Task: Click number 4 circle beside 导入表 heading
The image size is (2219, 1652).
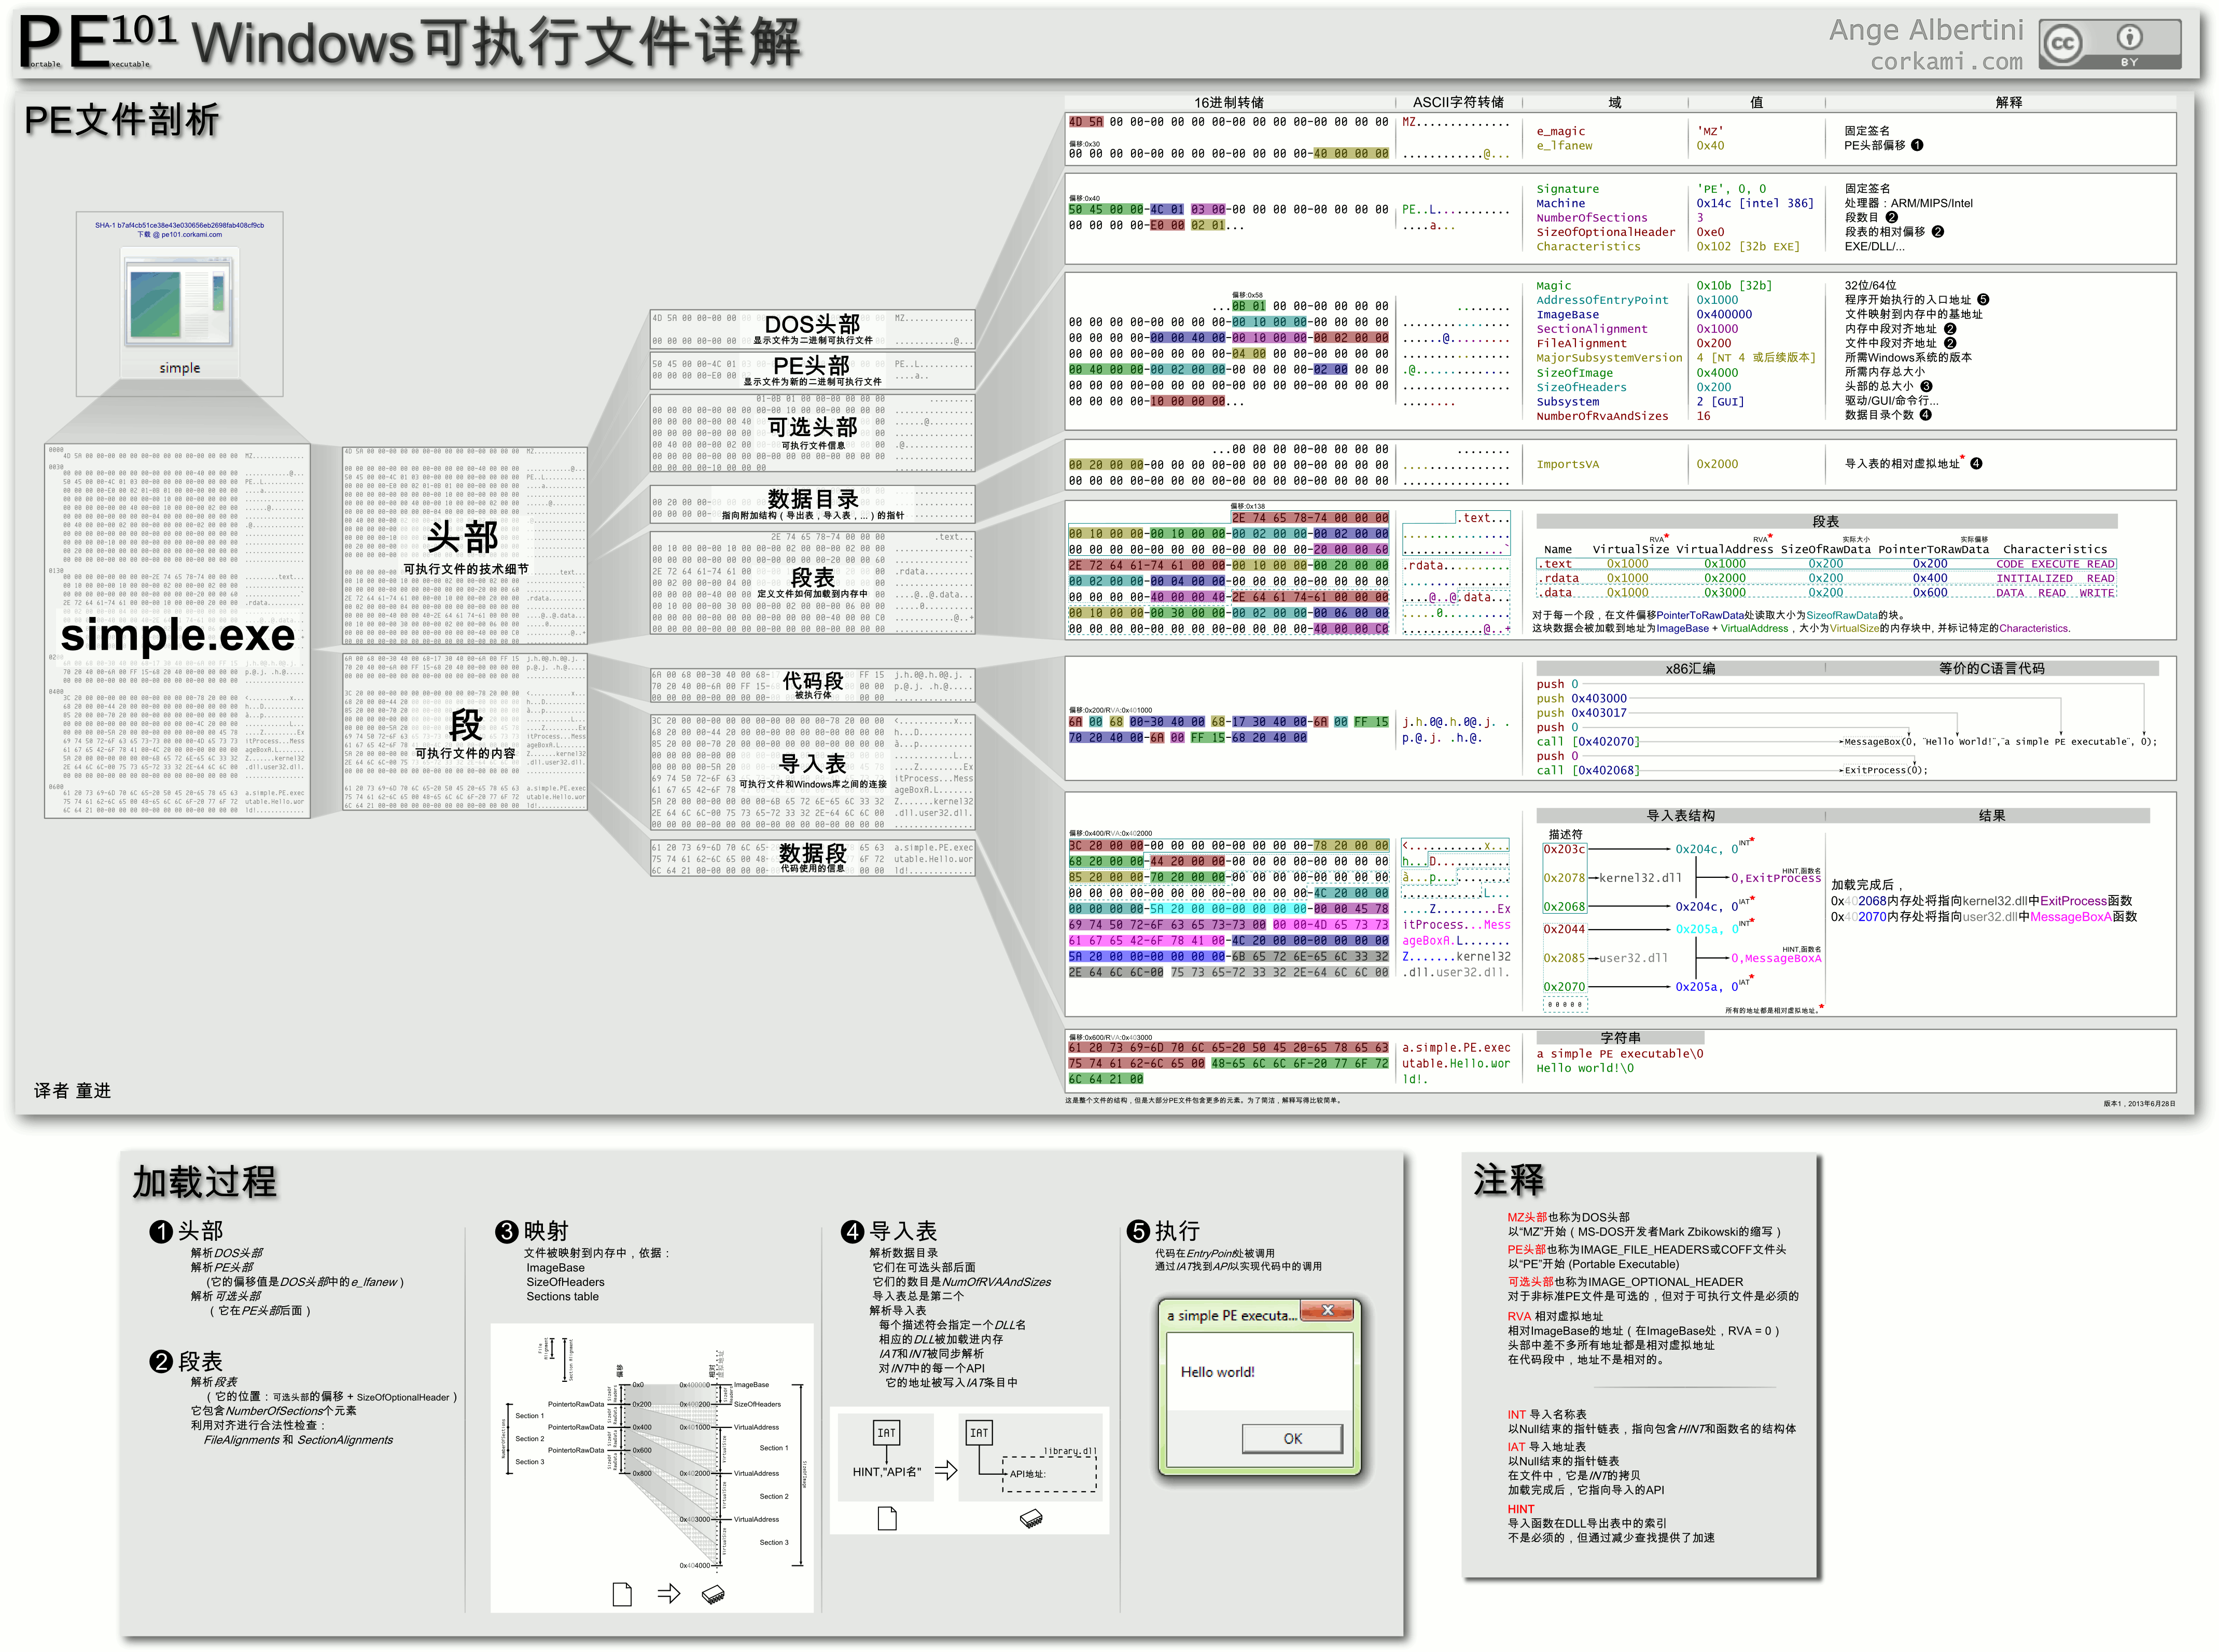Action: [x=852, y=1232]
